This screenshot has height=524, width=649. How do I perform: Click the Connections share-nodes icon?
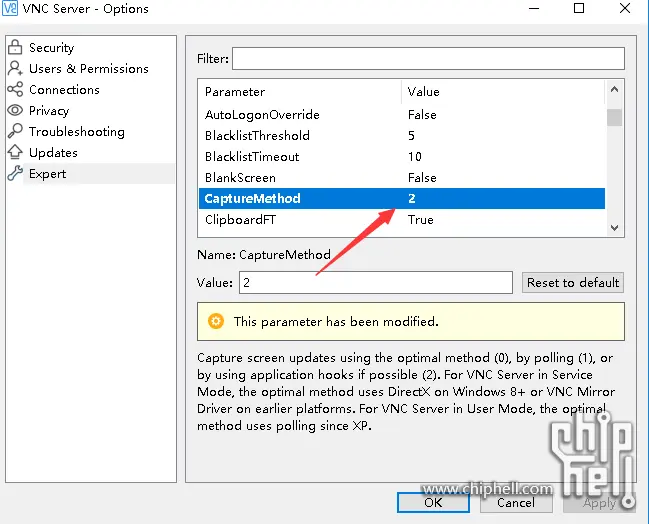(x=15, y=89)
